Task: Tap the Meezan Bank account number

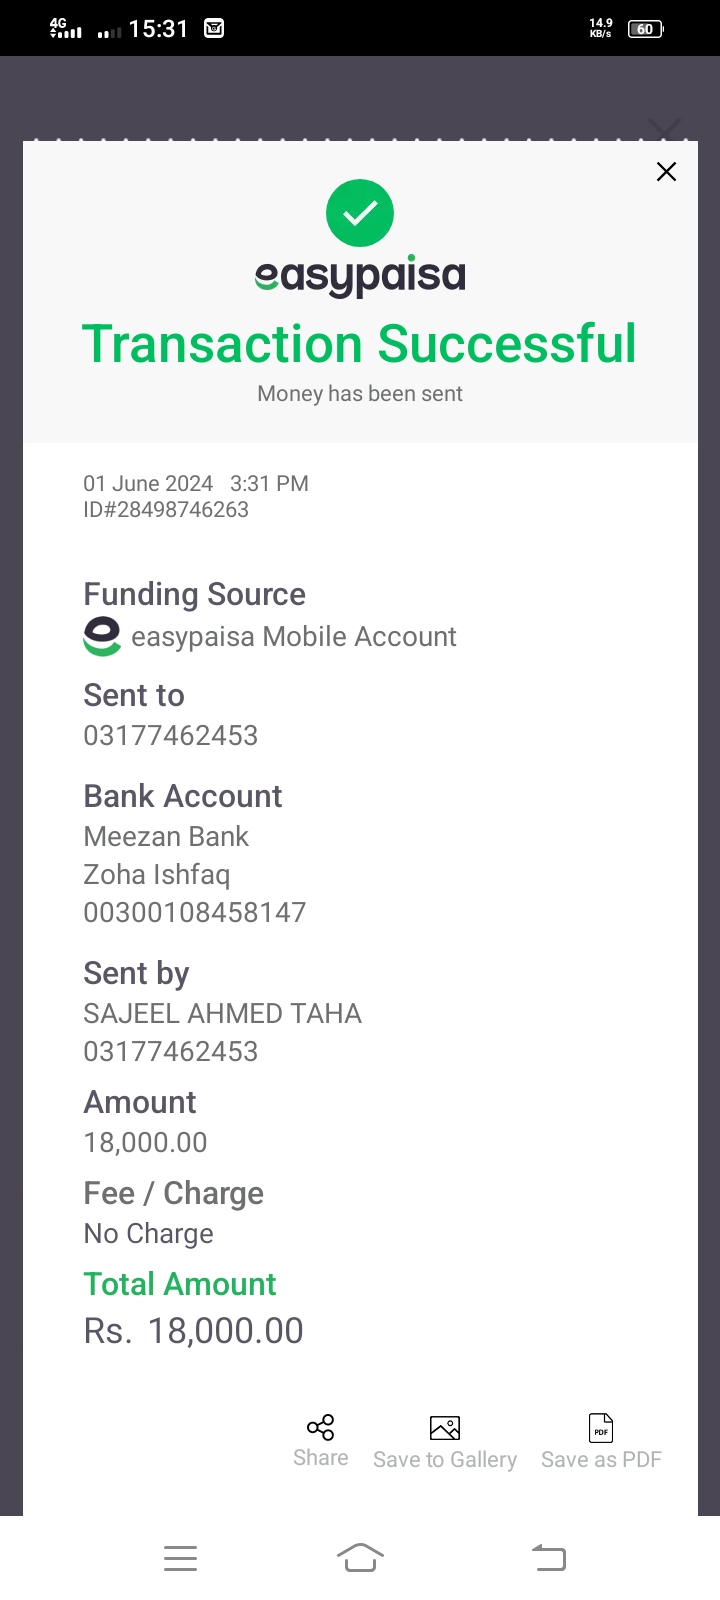Action: pyautogui.click(x=195, y=912)
